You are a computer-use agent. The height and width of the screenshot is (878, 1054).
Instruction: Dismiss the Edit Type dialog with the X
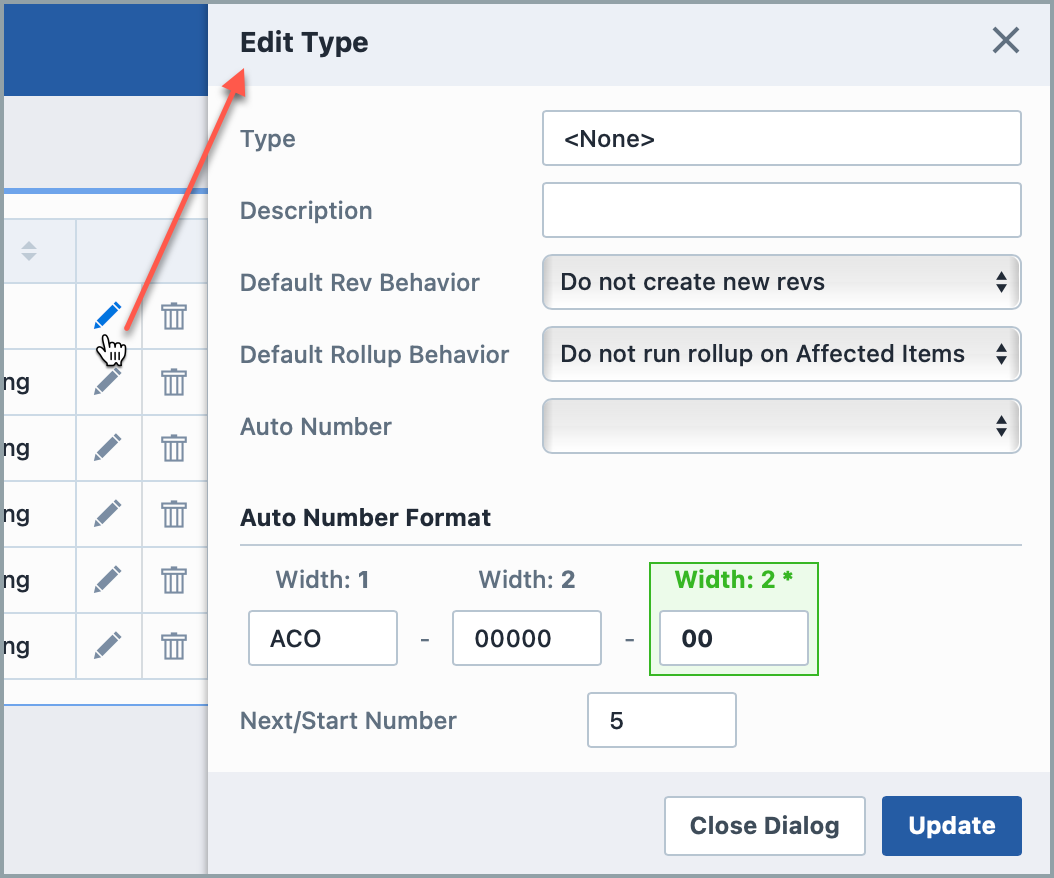1005,41
